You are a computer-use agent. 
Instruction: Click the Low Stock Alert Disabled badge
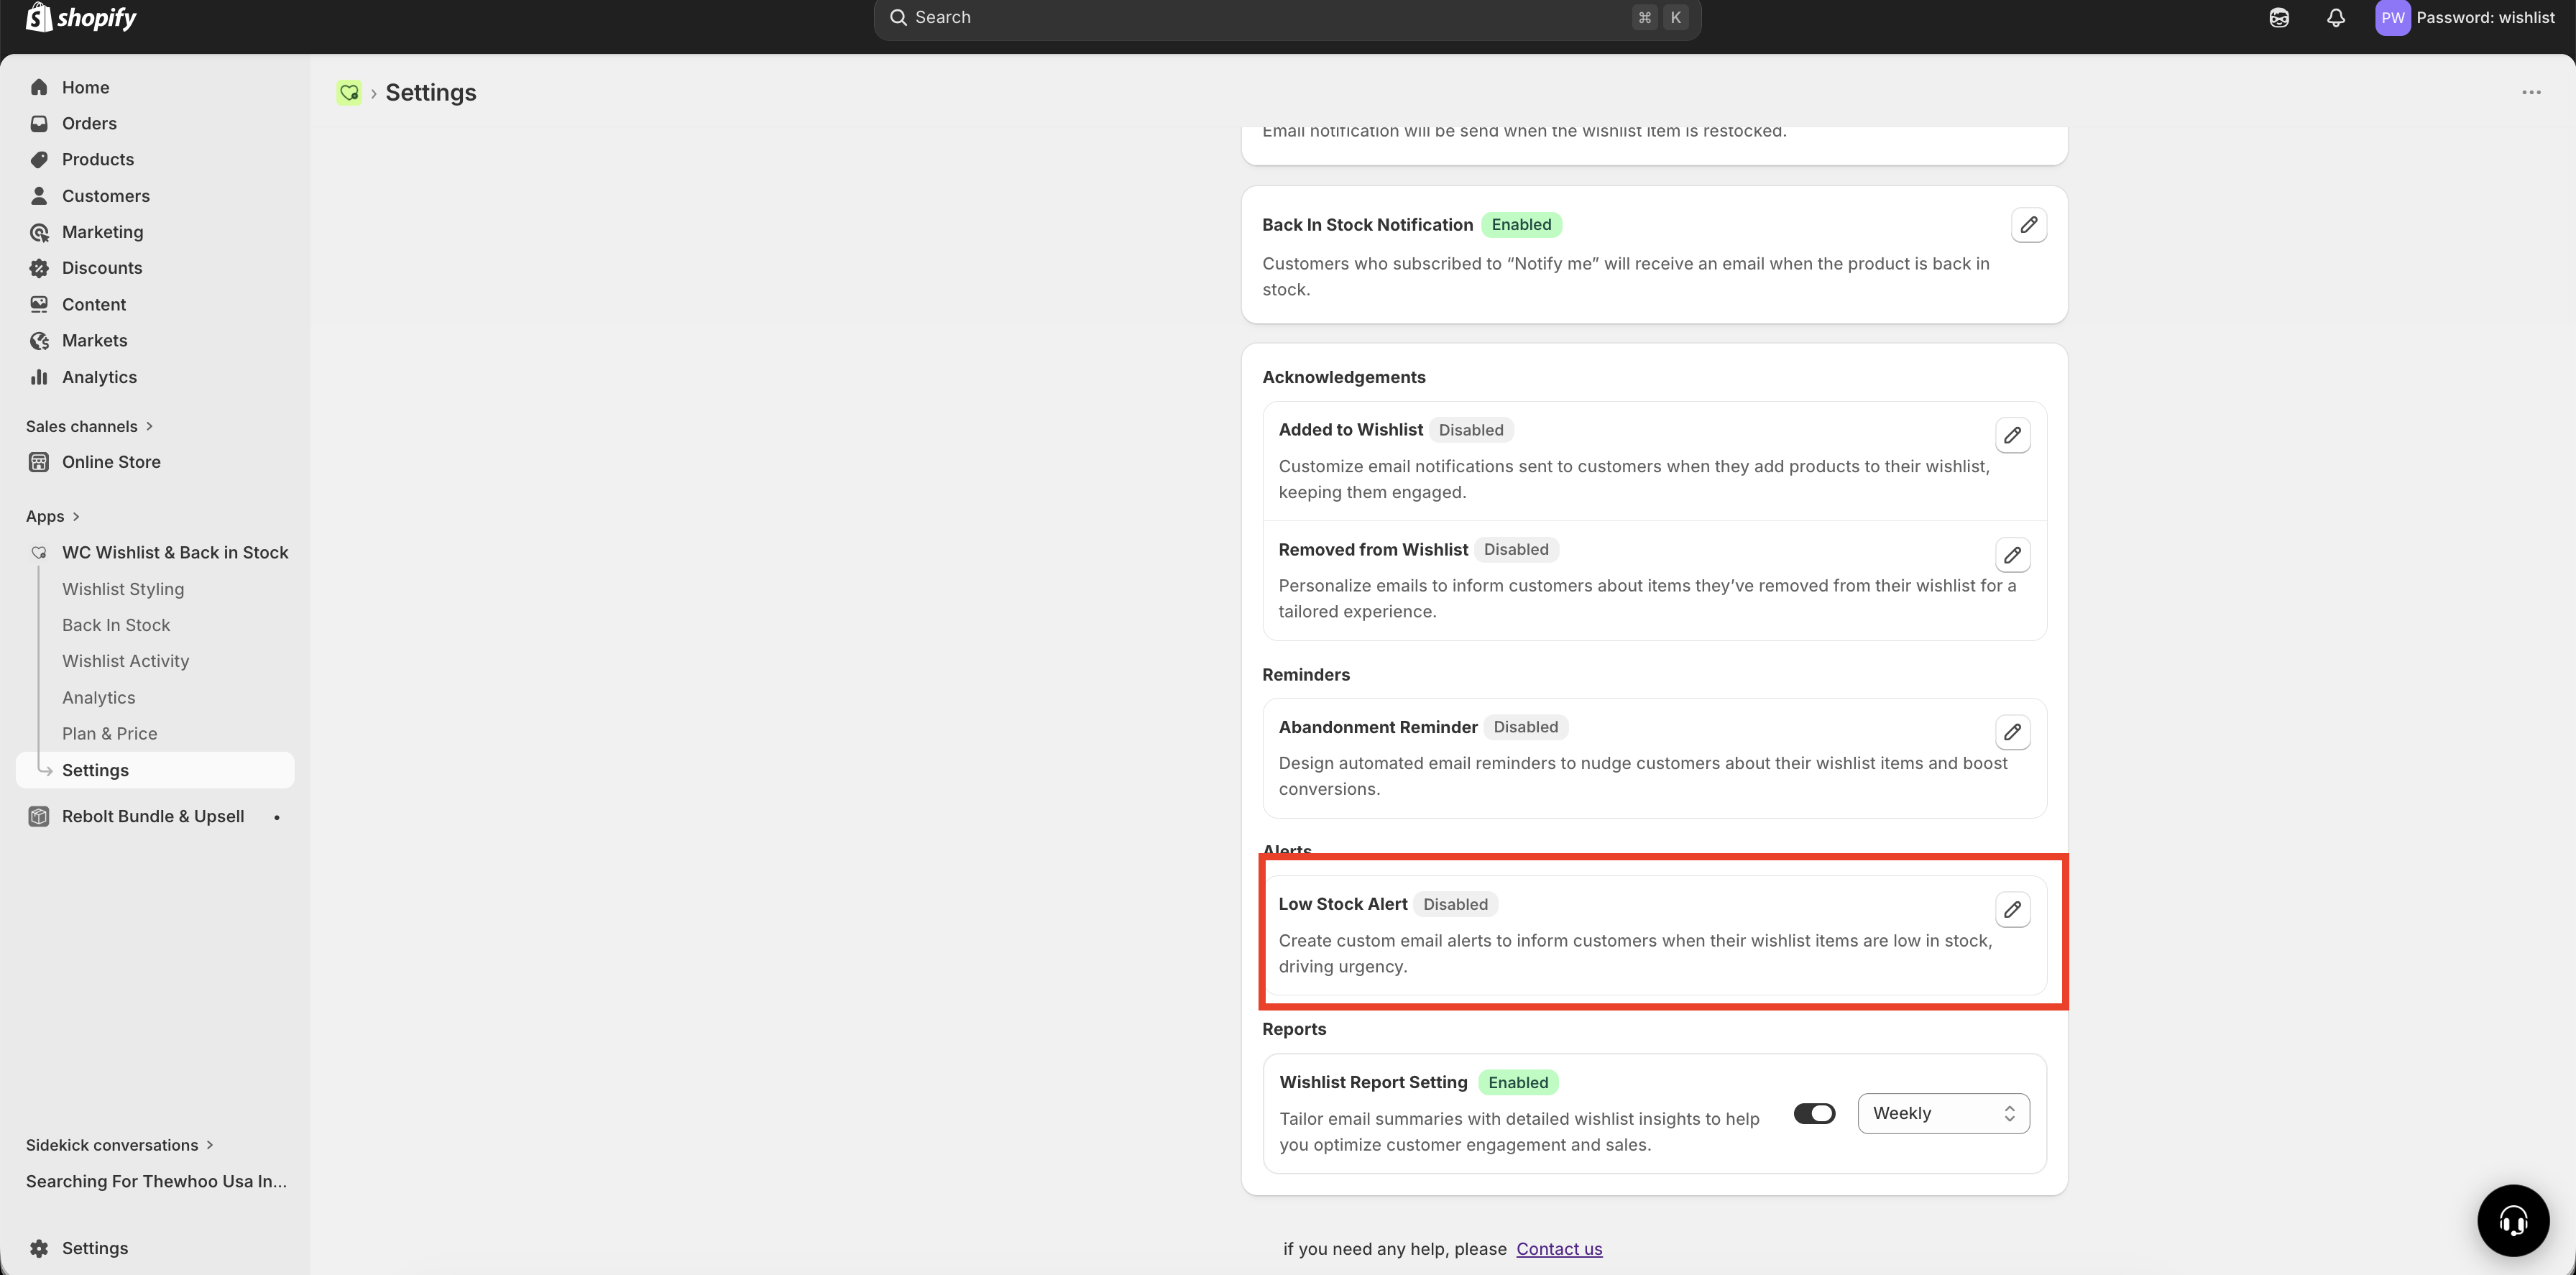(x=1455, y=904)
